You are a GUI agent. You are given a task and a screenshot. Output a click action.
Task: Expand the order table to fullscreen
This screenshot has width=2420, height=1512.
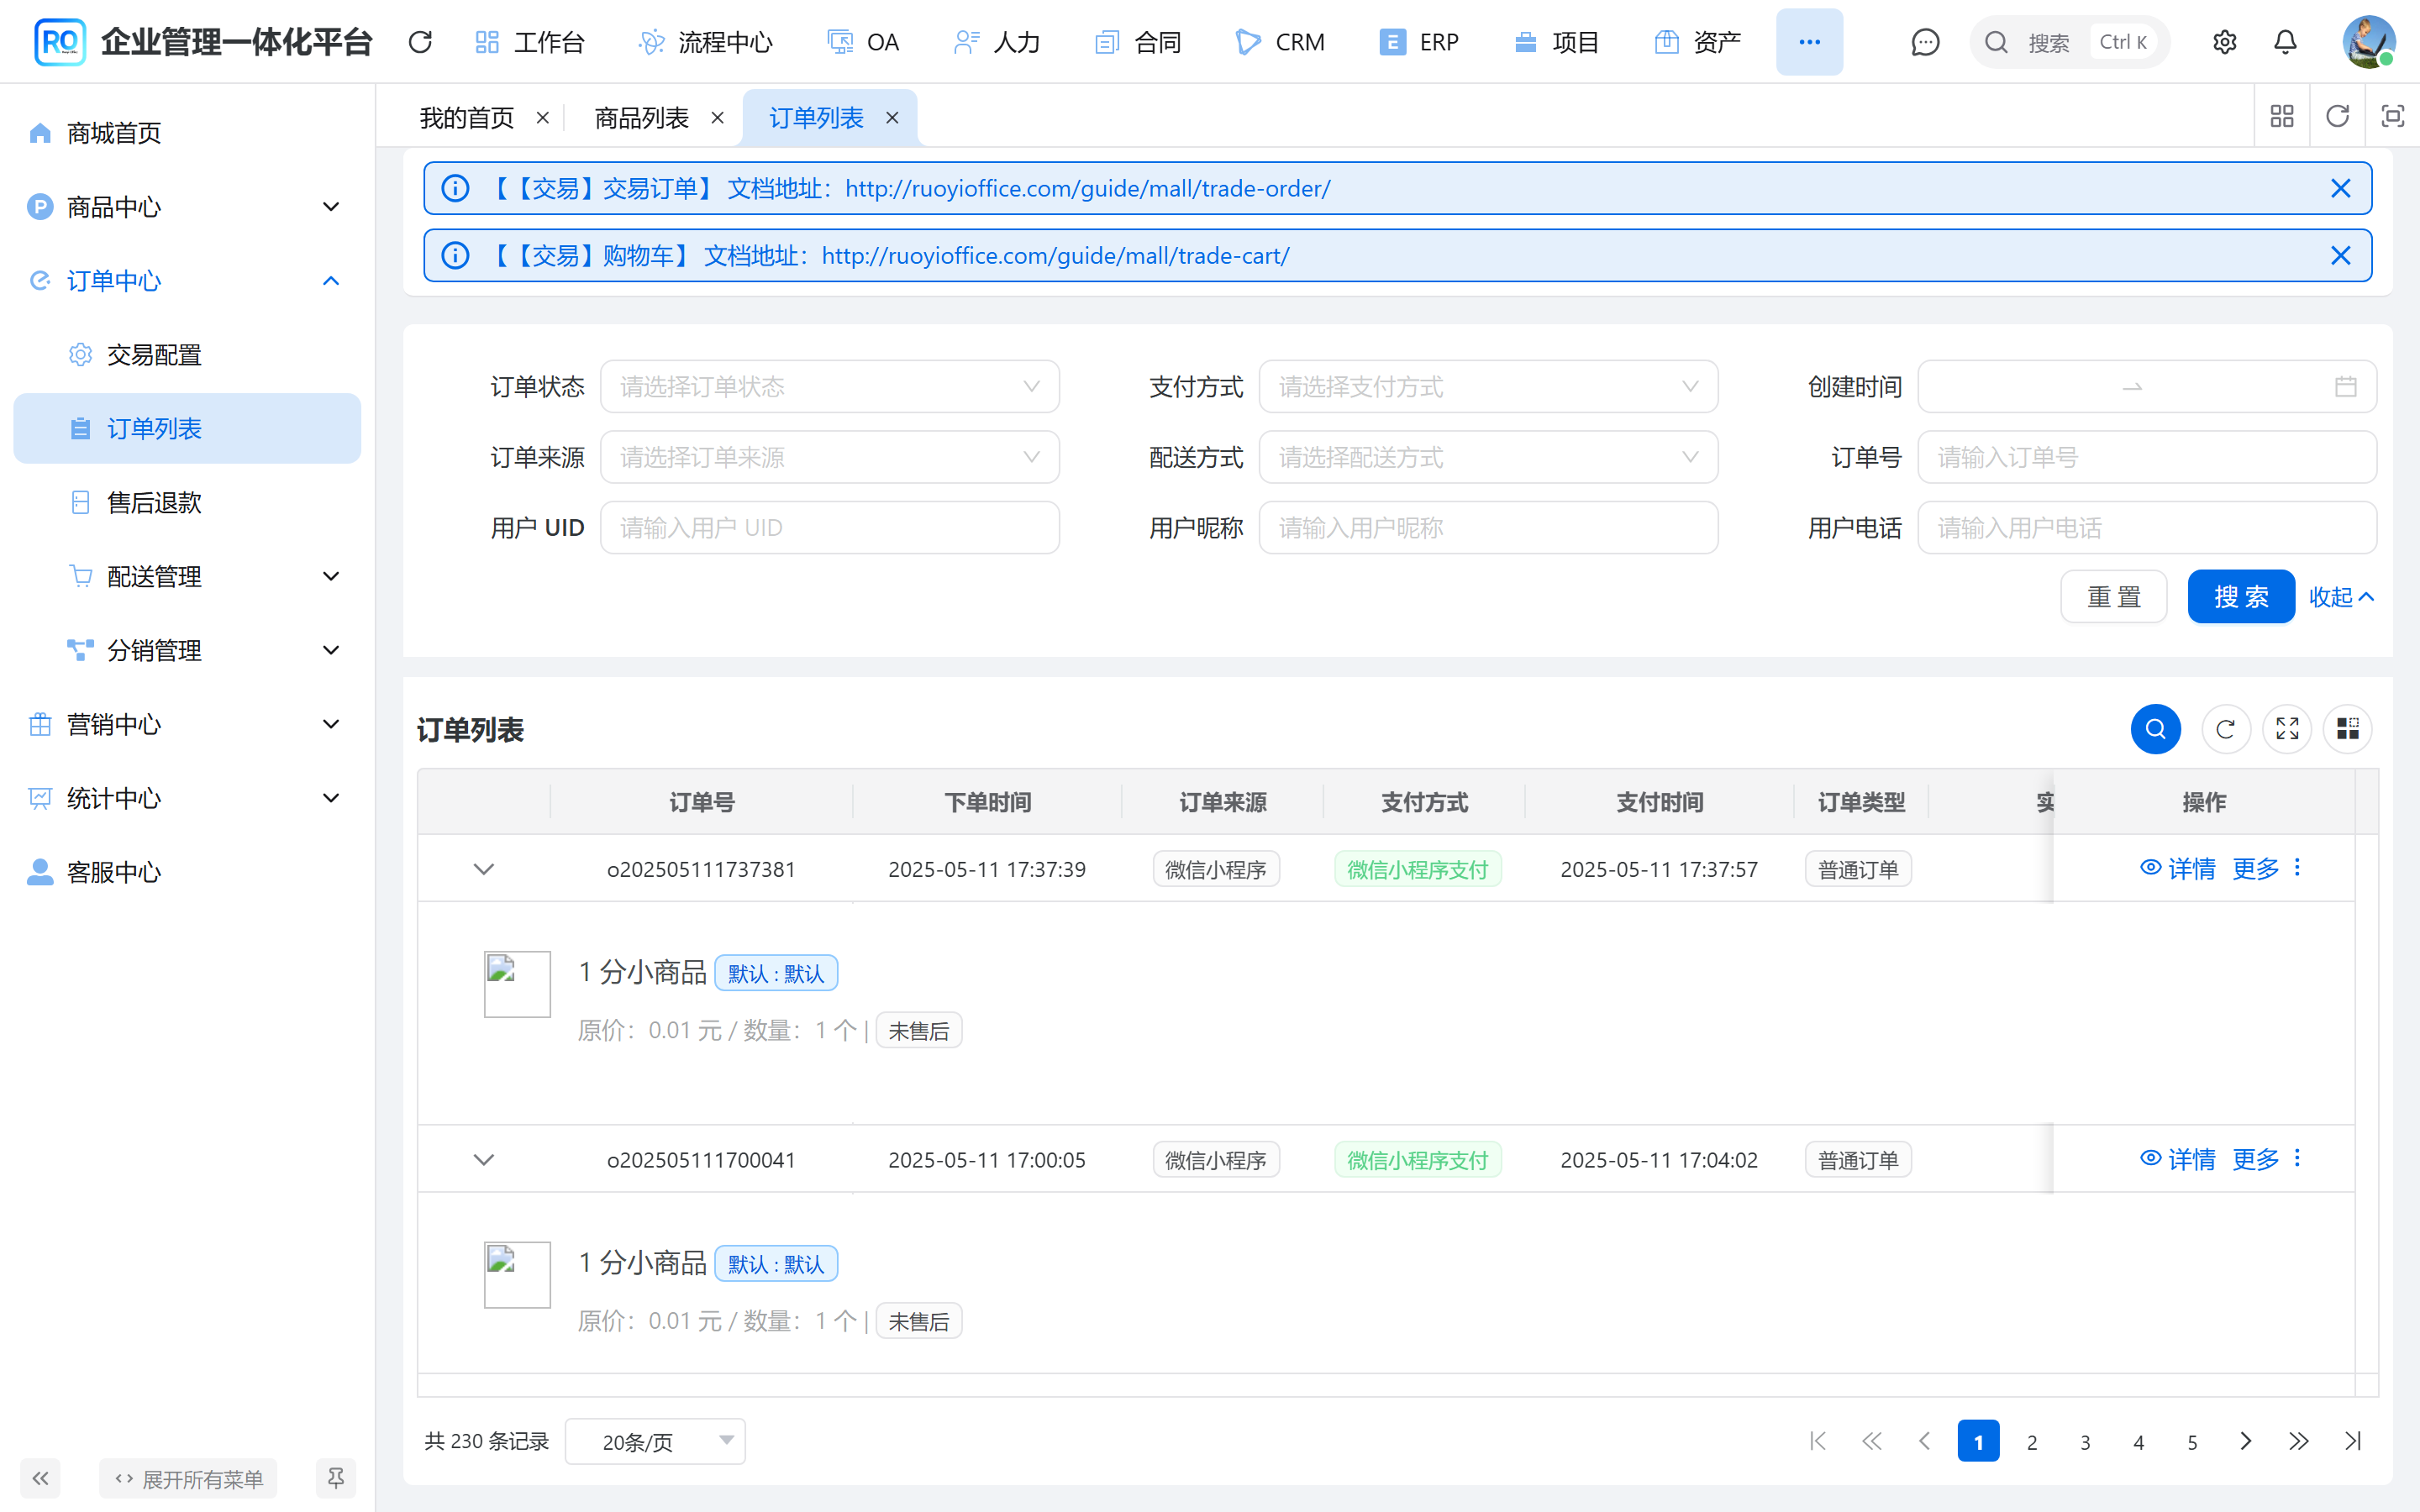2287,729
